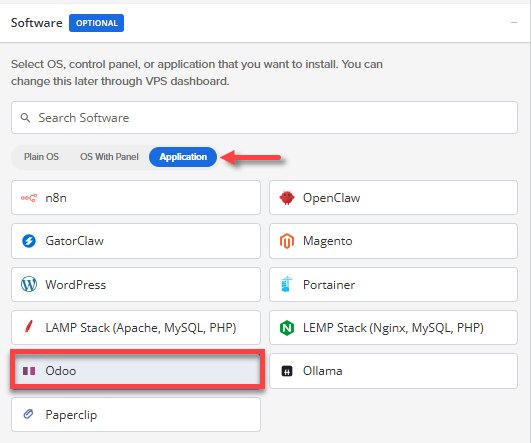The image size is (531, 443).
Task: Switch to OS With Panel tab
Action: (109, 157)
